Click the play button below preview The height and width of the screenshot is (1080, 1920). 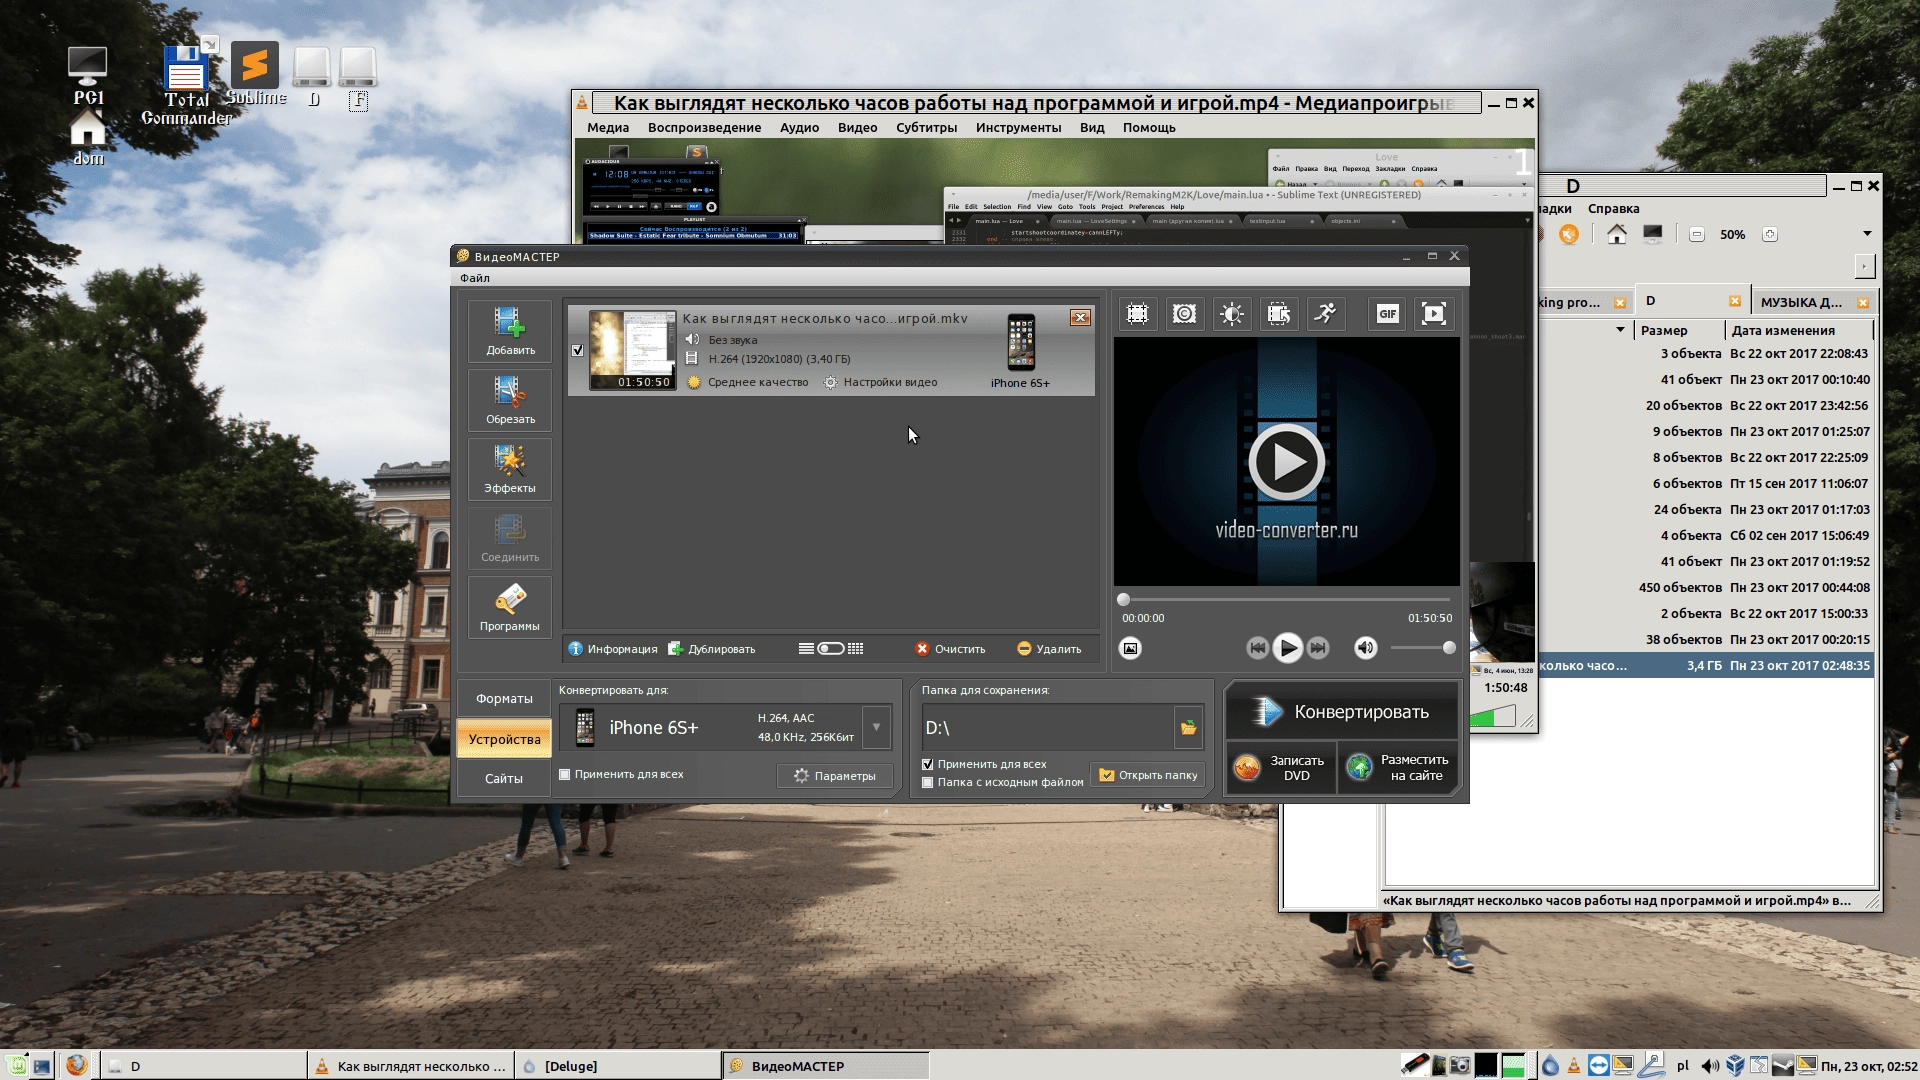click(1288, 648)
